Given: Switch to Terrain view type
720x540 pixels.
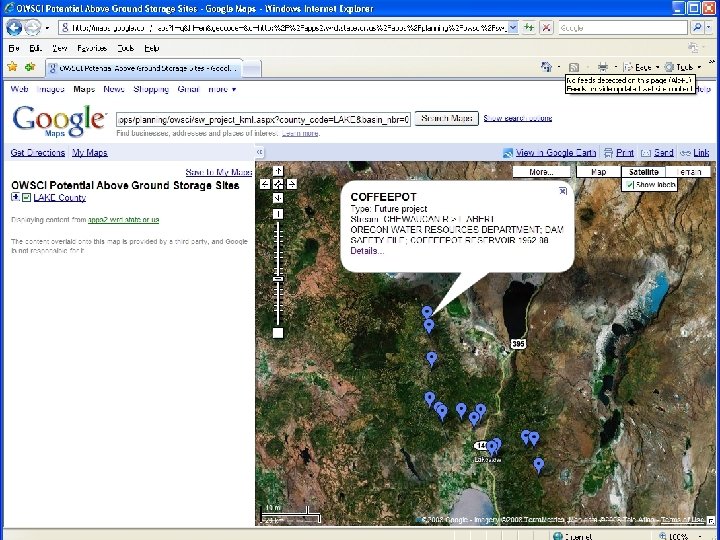Looking at the screenshot, I should click(x=688, y=172).
